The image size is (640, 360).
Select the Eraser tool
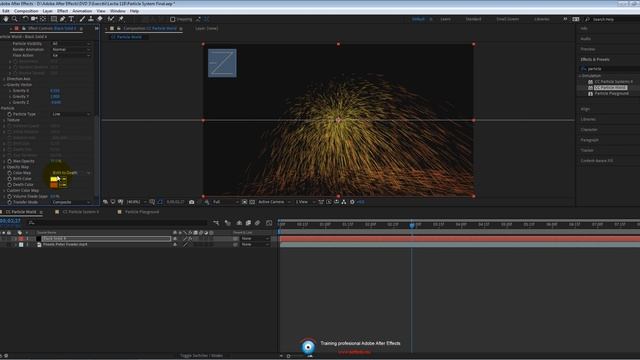100,19
